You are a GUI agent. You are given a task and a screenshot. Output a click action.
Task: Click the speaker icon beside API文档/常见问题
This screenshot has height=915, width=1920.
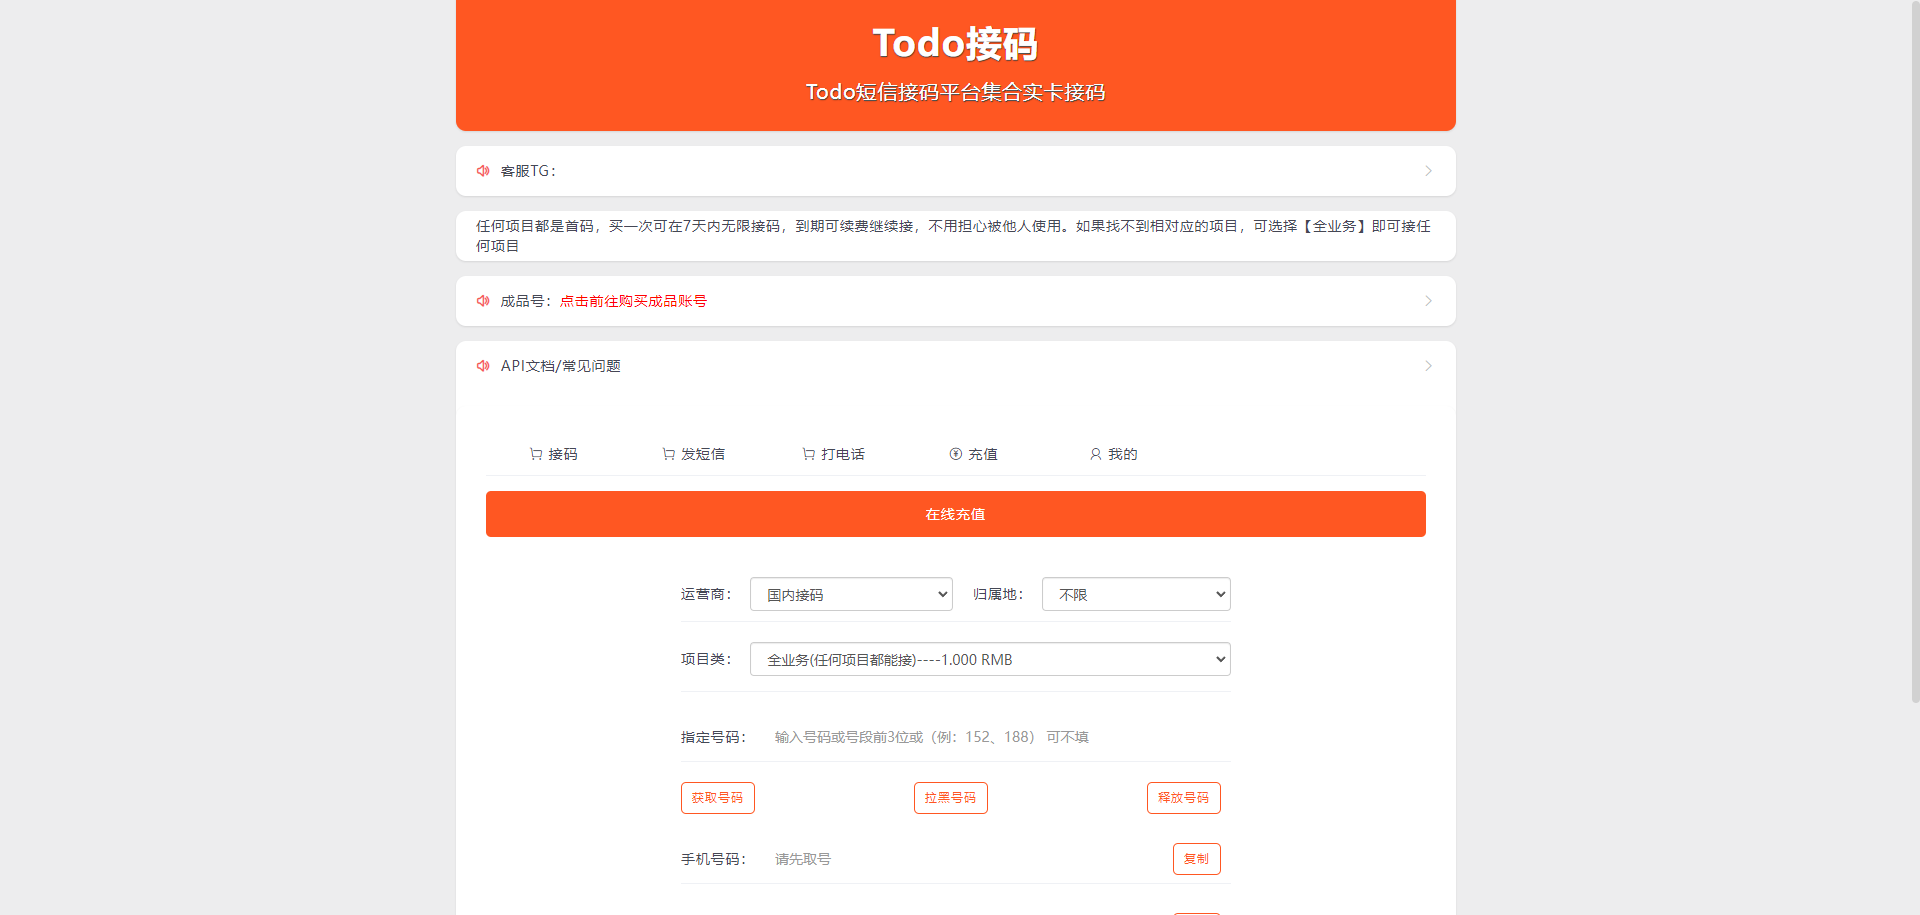pyautogui.click(x=483, y=366)
